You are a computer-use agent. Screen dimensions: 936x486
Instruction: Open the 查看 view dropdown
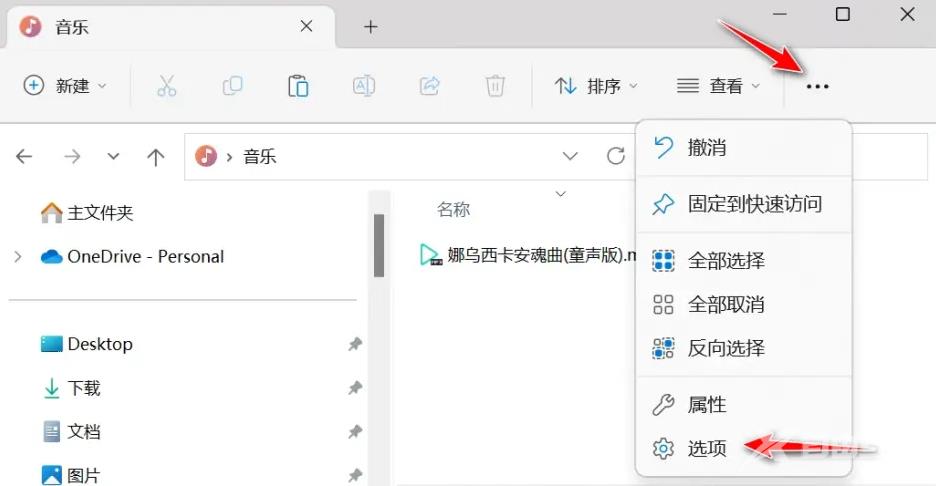(x=719, y=87)
